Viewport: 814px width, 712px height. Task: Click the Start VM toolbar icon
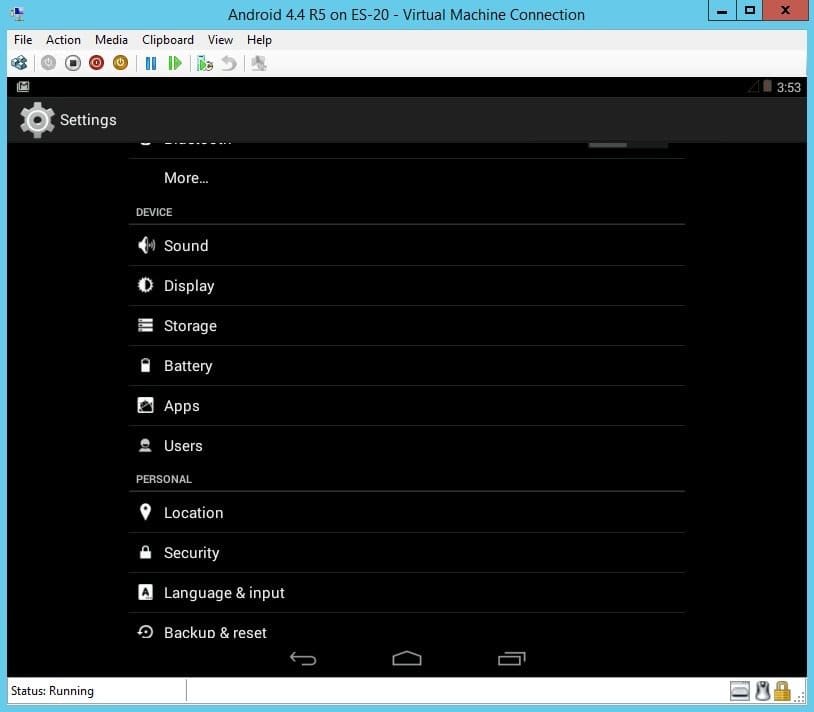point(48,63)
